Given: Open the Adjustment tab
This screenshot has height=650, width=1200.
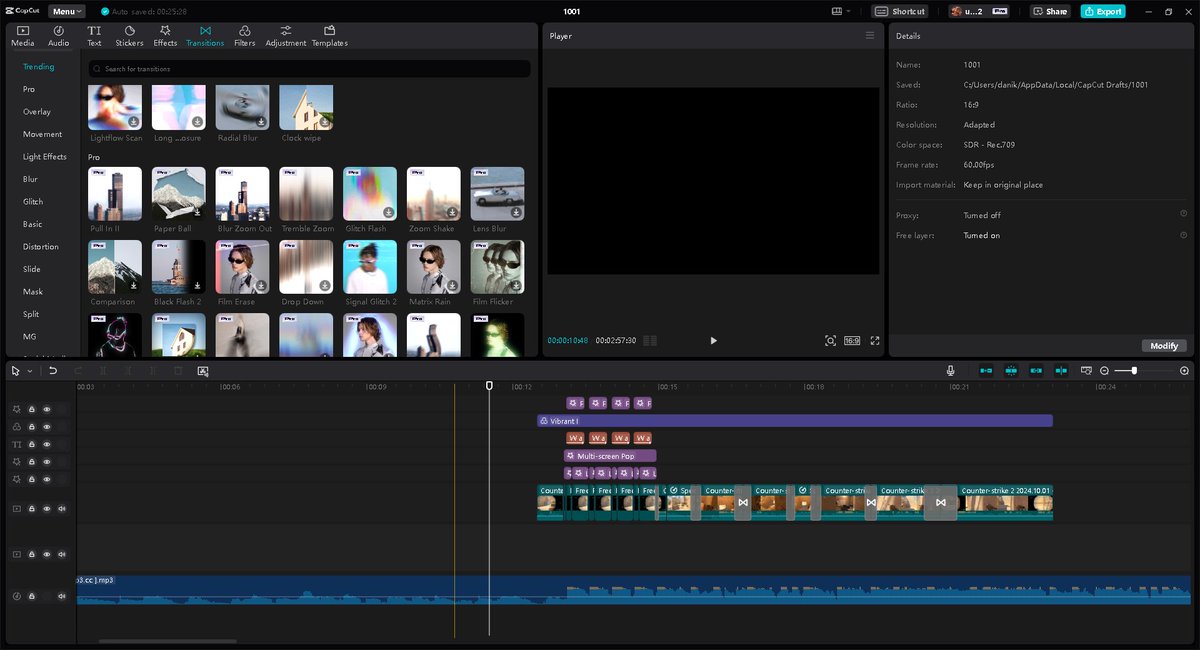Looking at the screenshot, I should tap(286, 36).
